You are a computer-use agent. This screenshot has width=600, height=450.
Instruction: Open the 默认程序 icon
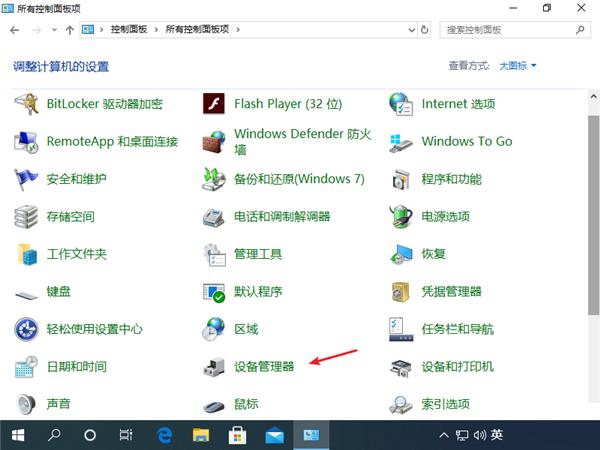[x=214, y=292]
